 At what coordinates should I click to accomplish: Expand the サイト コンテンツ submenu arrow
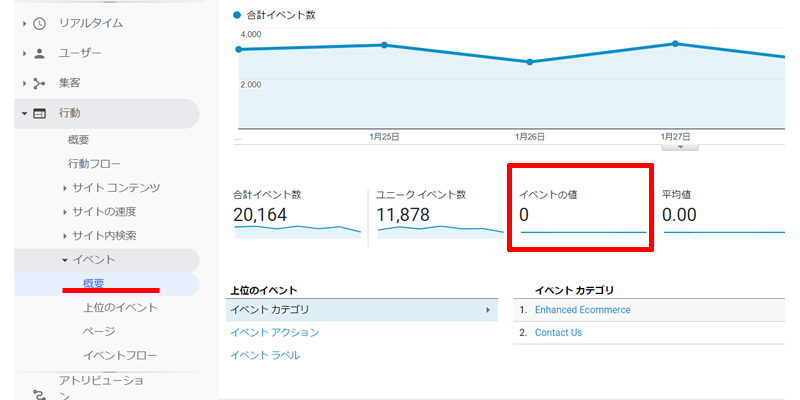click(x=65, y=188)
